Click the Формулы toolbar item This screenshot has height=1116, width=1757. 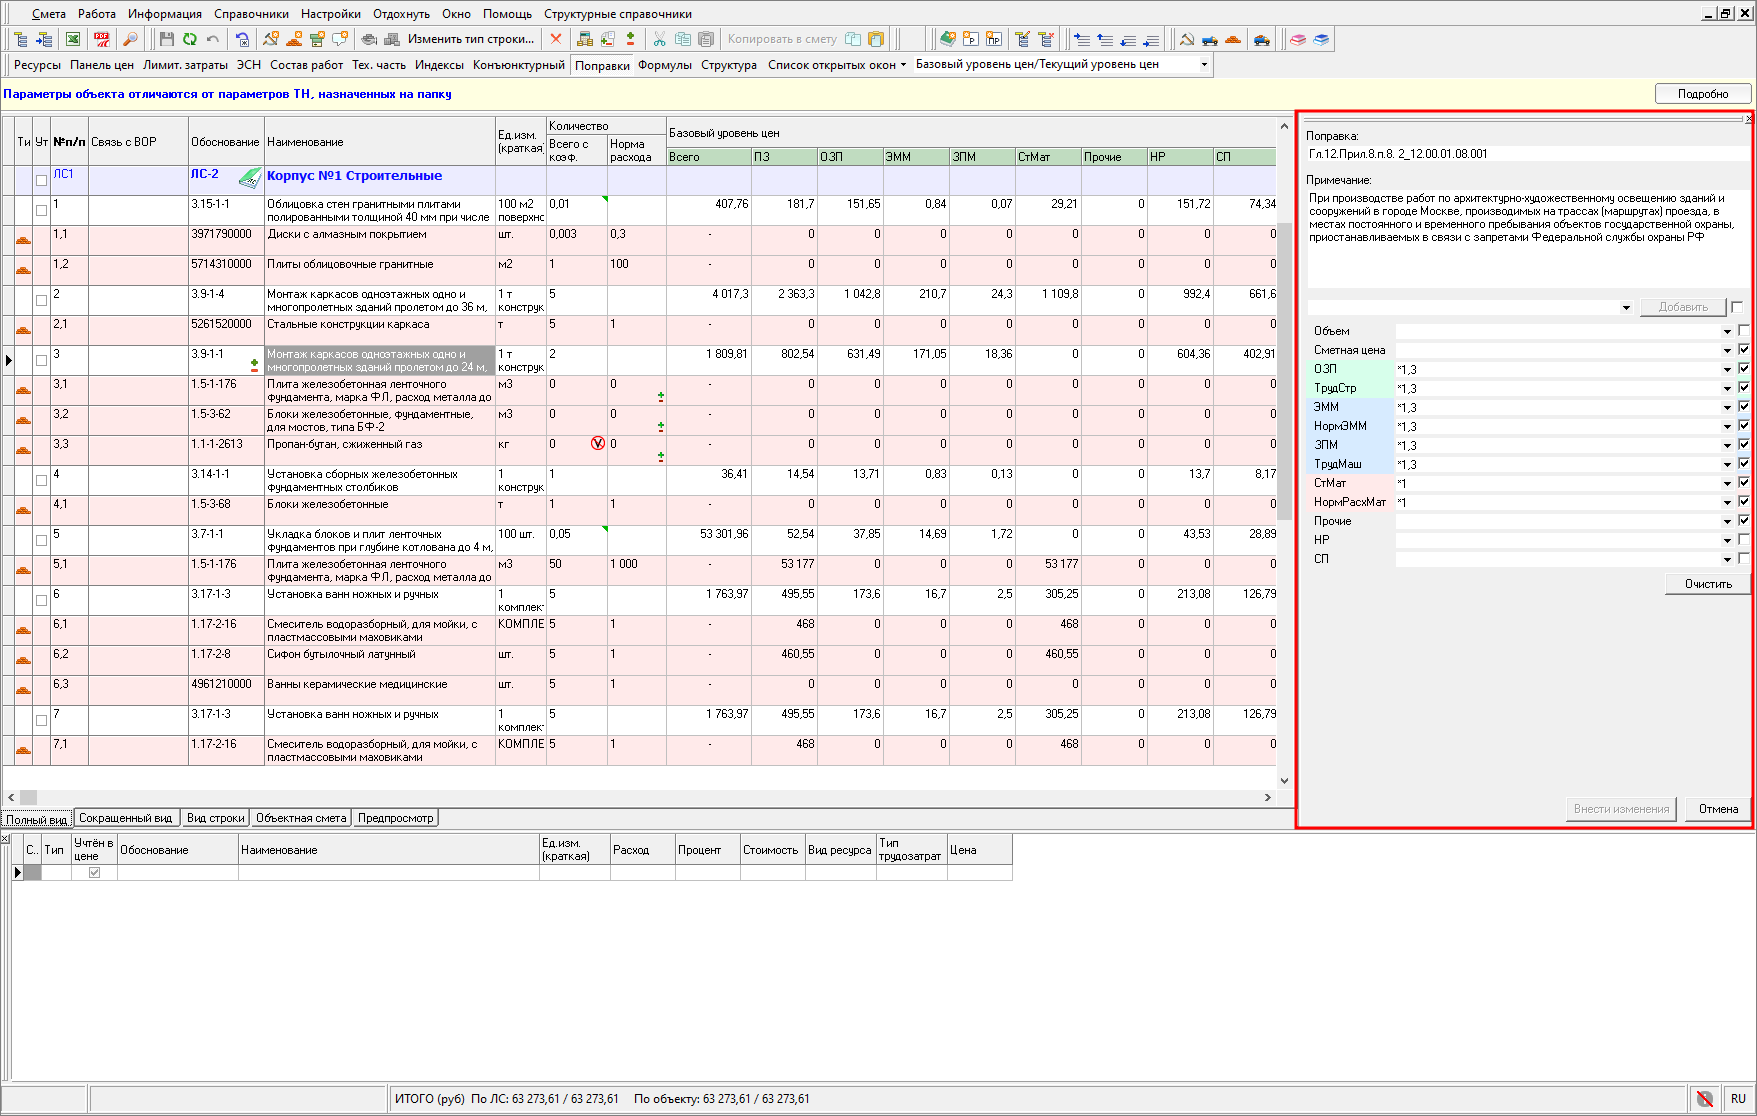click(665, 65)
